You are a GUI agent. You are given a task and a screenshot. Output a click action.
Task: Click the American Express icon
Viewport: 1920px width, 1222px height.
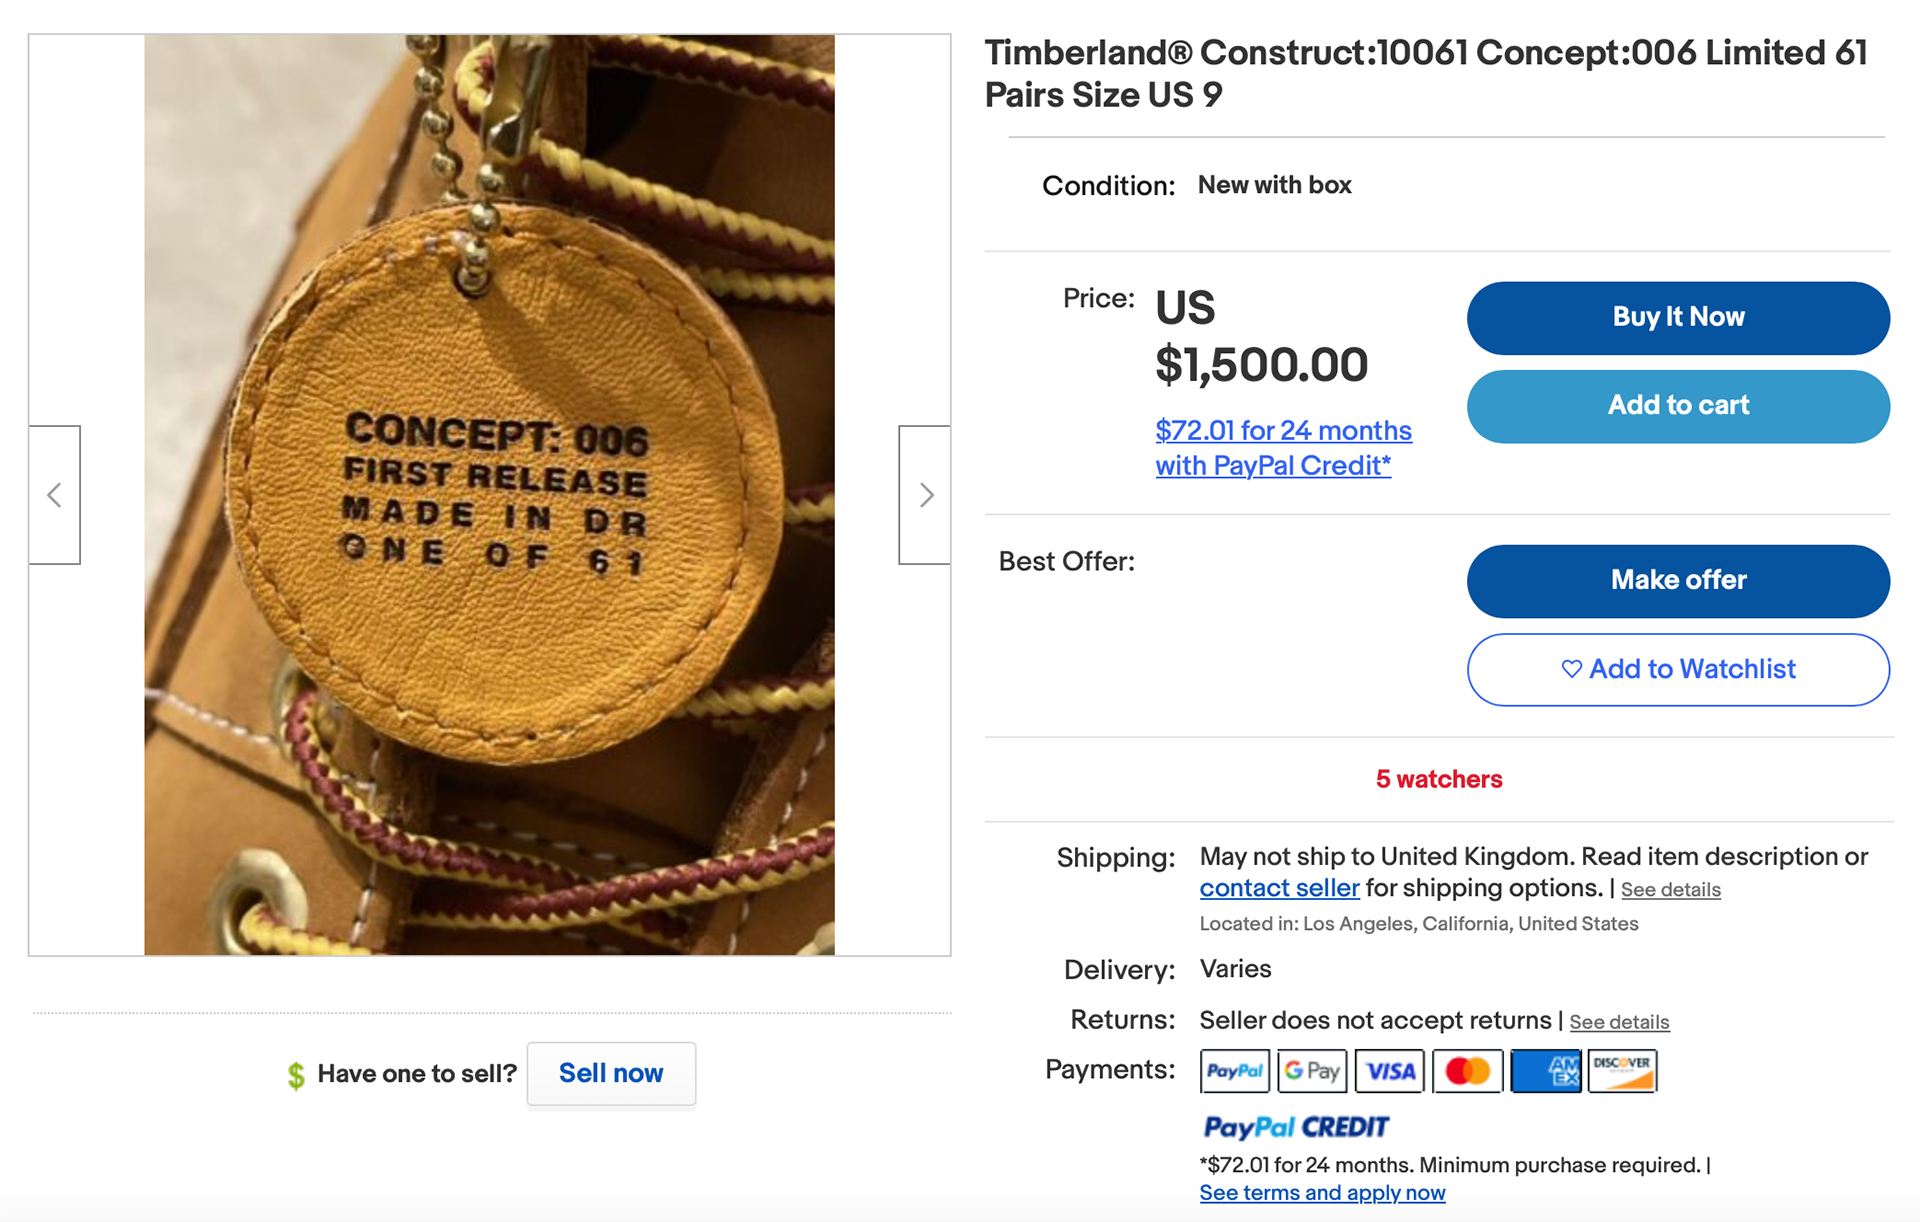(x=1545, y=1071)
